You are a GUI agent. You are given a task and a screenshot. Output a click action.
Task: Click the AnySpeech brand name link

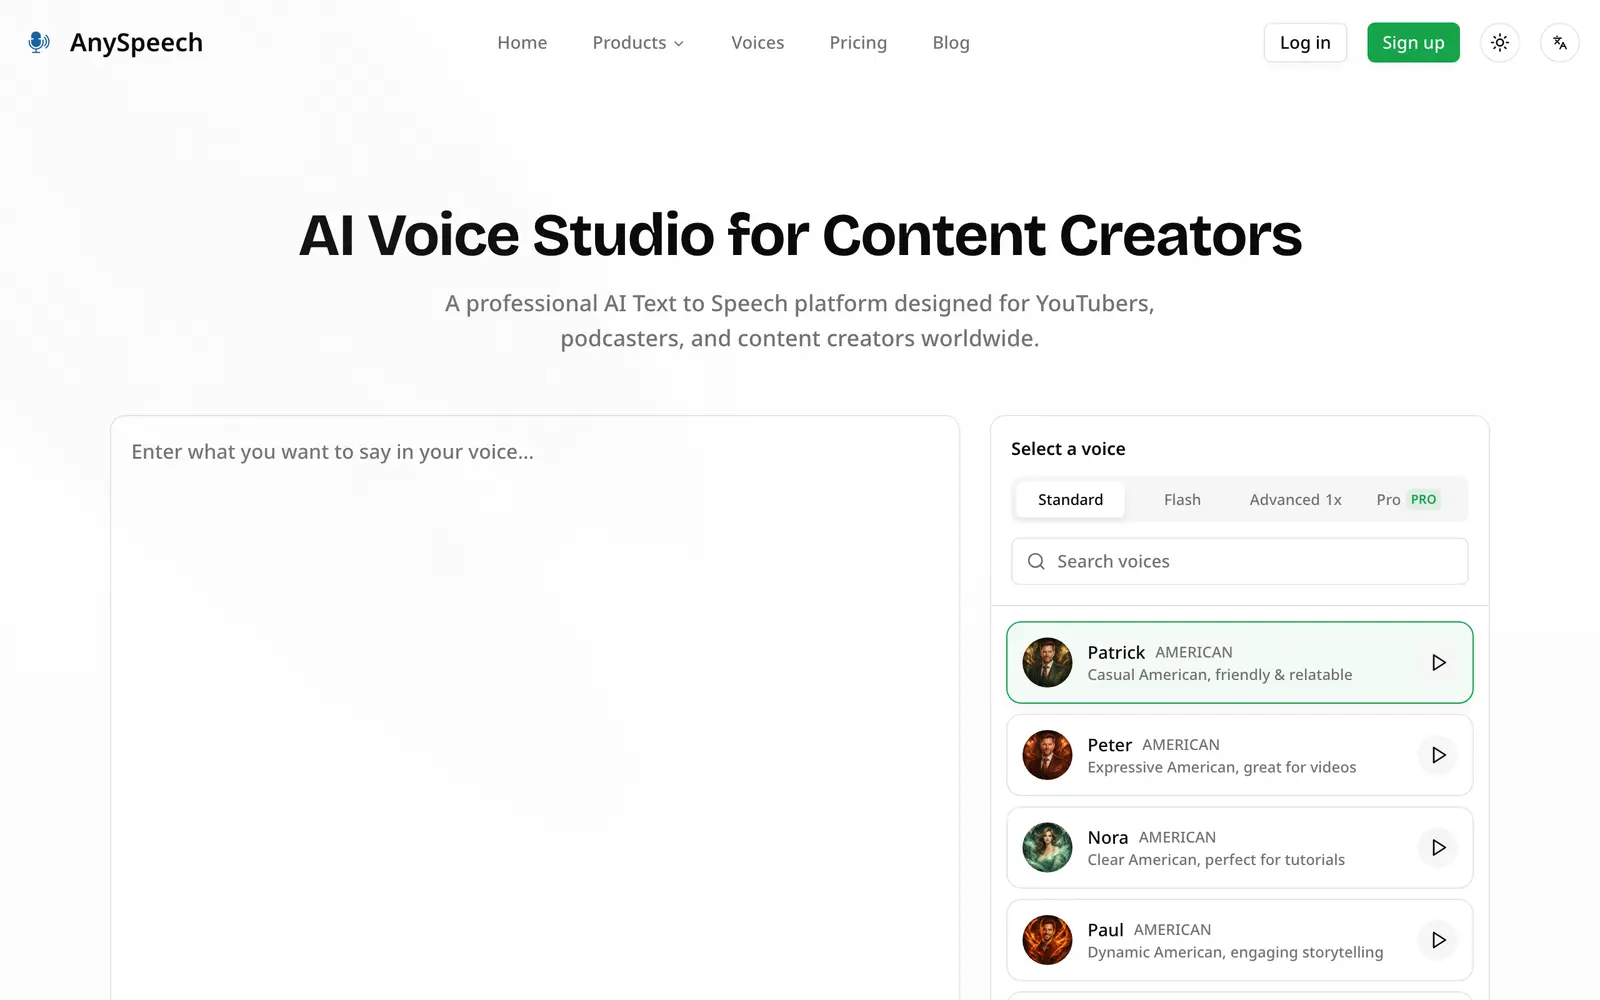pyautogui.click(x=136, y=42)
